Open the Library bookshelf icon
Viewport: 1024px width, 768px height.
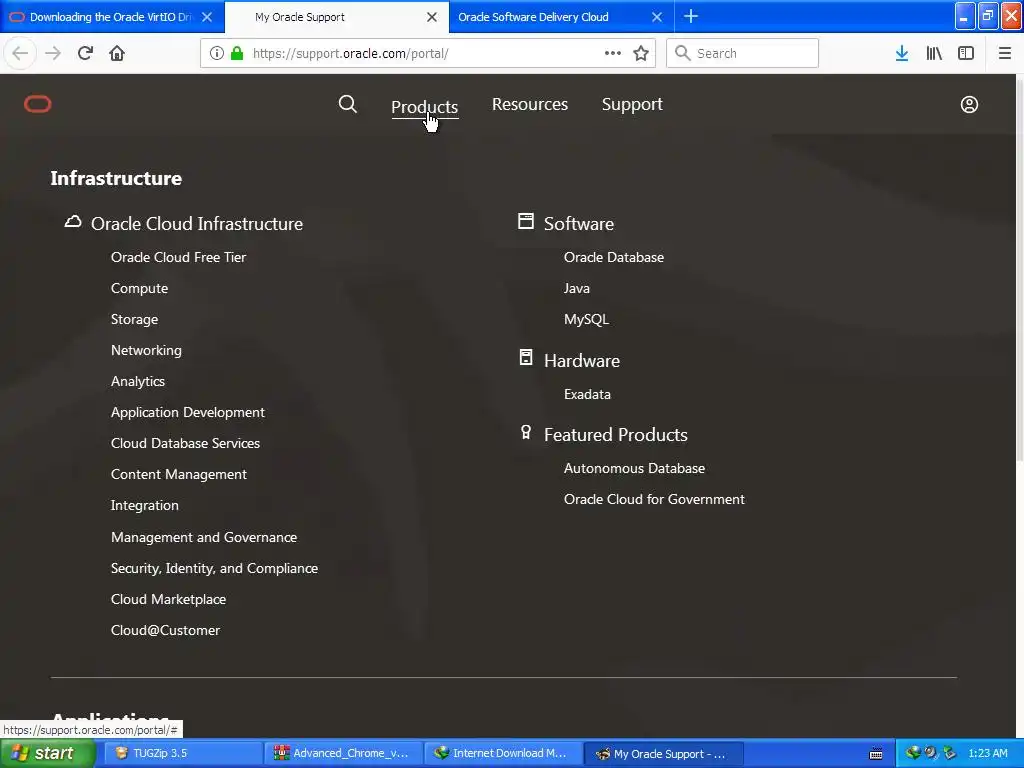coord(934,54)
